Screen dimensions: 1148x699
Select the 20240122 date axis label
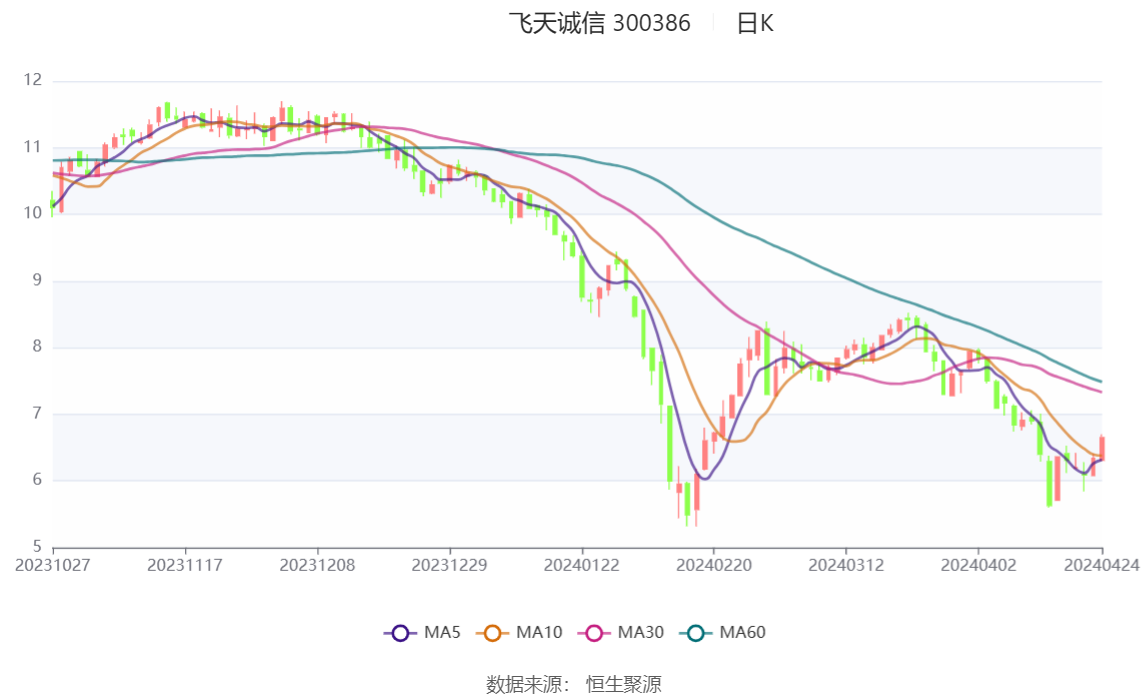point(581,566)
